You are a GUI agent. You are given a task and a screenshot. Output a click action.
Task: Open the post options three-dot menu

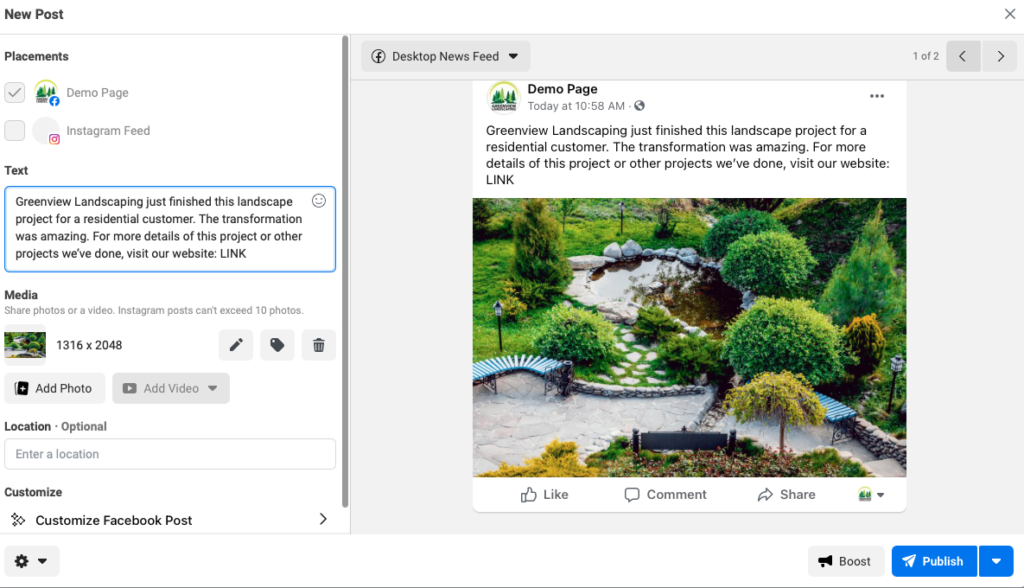coord(877,96)
